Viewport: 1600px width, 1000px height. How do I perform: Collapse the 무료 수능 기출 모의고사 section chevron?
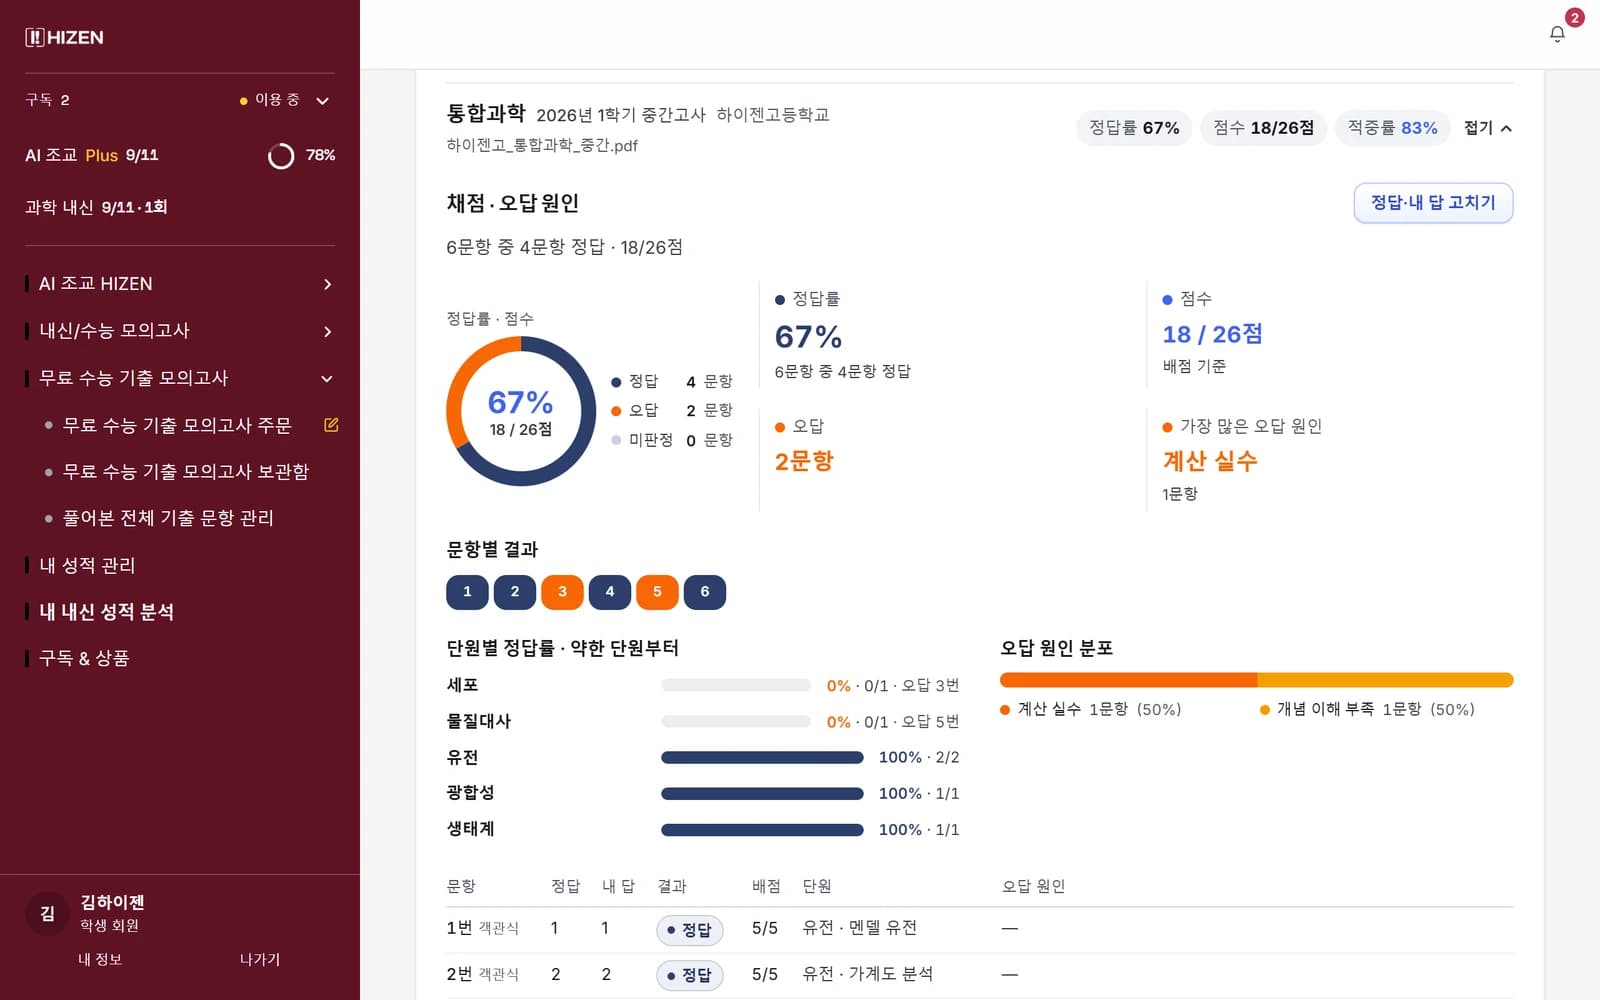(327, 378)
